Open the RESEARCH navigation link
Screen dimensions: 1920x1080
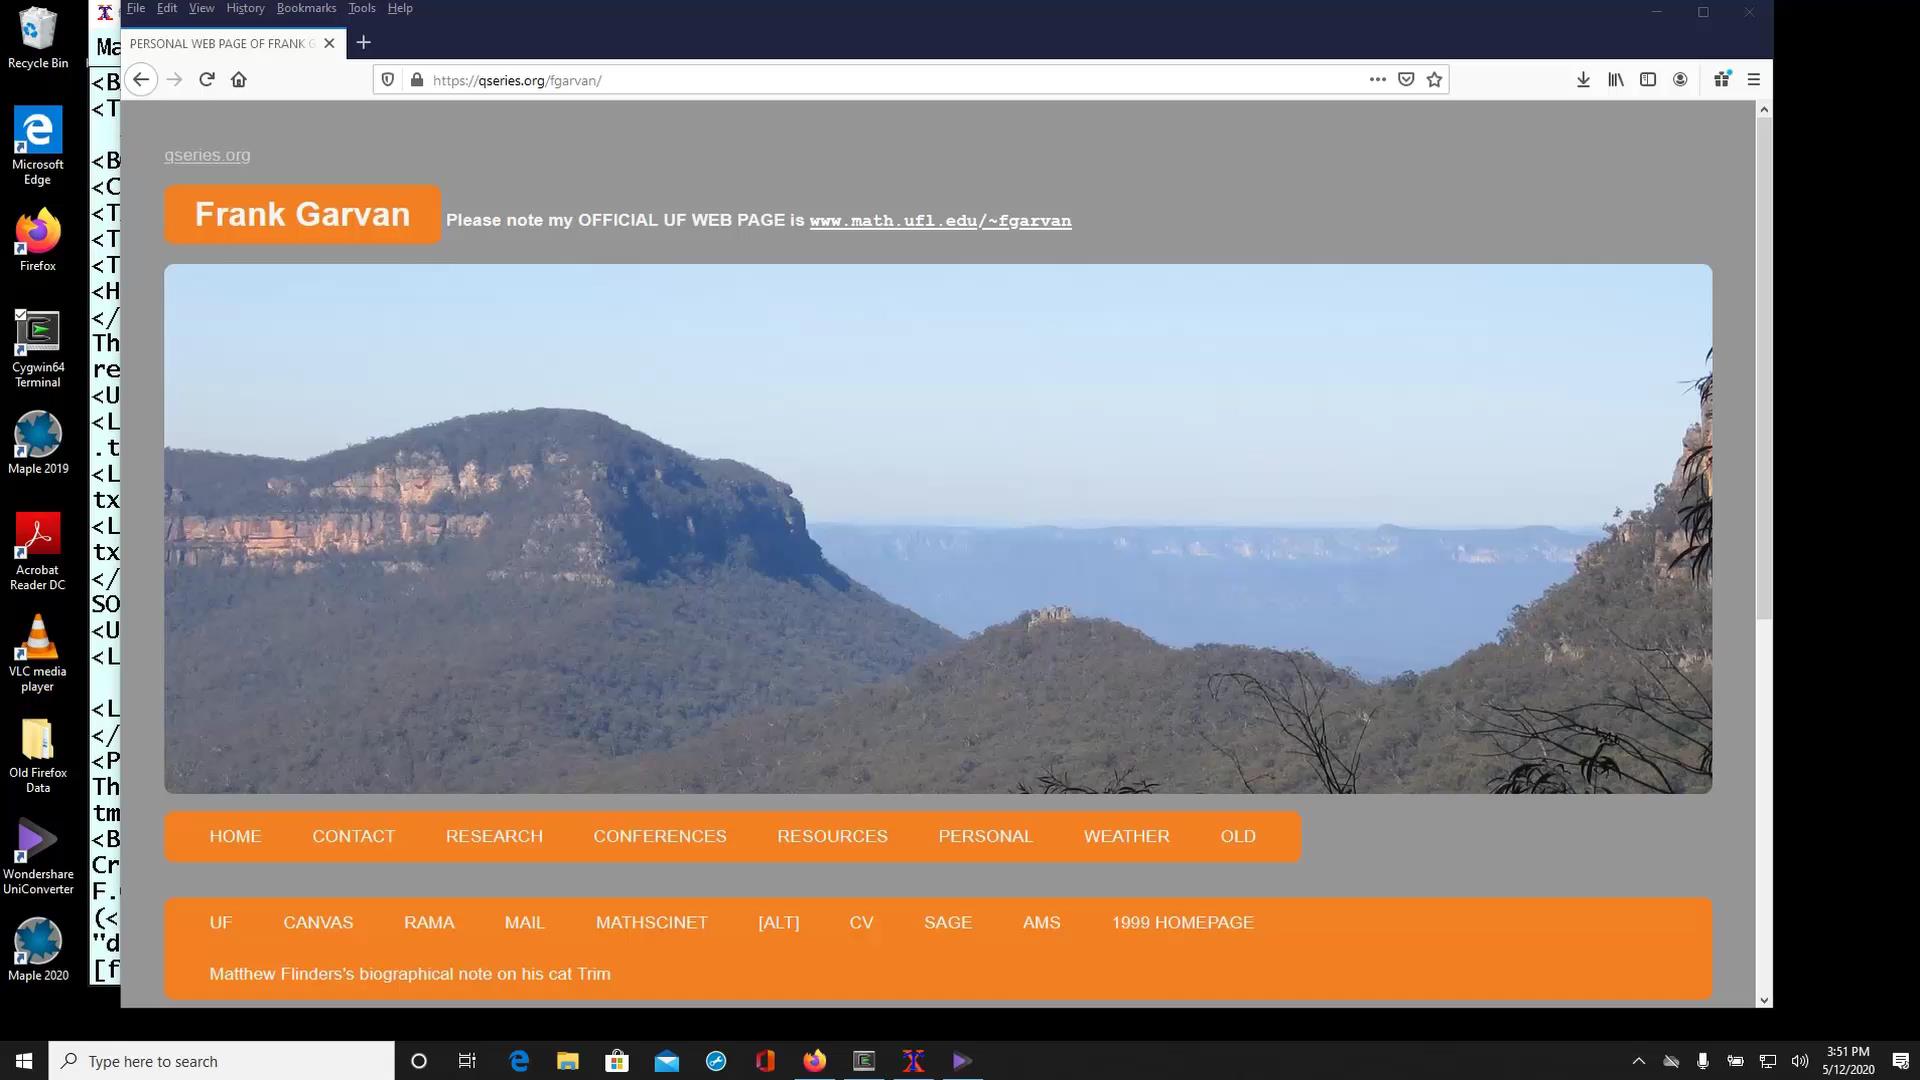pos(494,836)
